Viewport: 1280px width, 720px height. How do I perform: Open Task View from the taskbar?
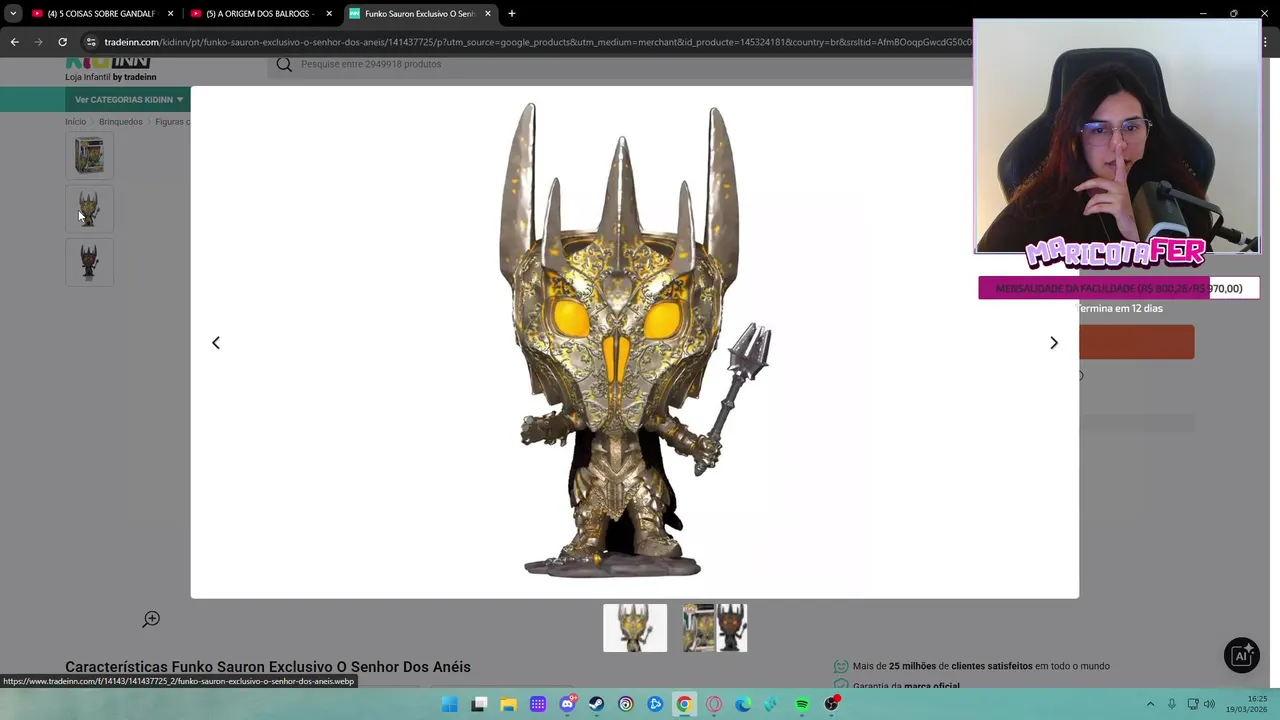(479, 704)
